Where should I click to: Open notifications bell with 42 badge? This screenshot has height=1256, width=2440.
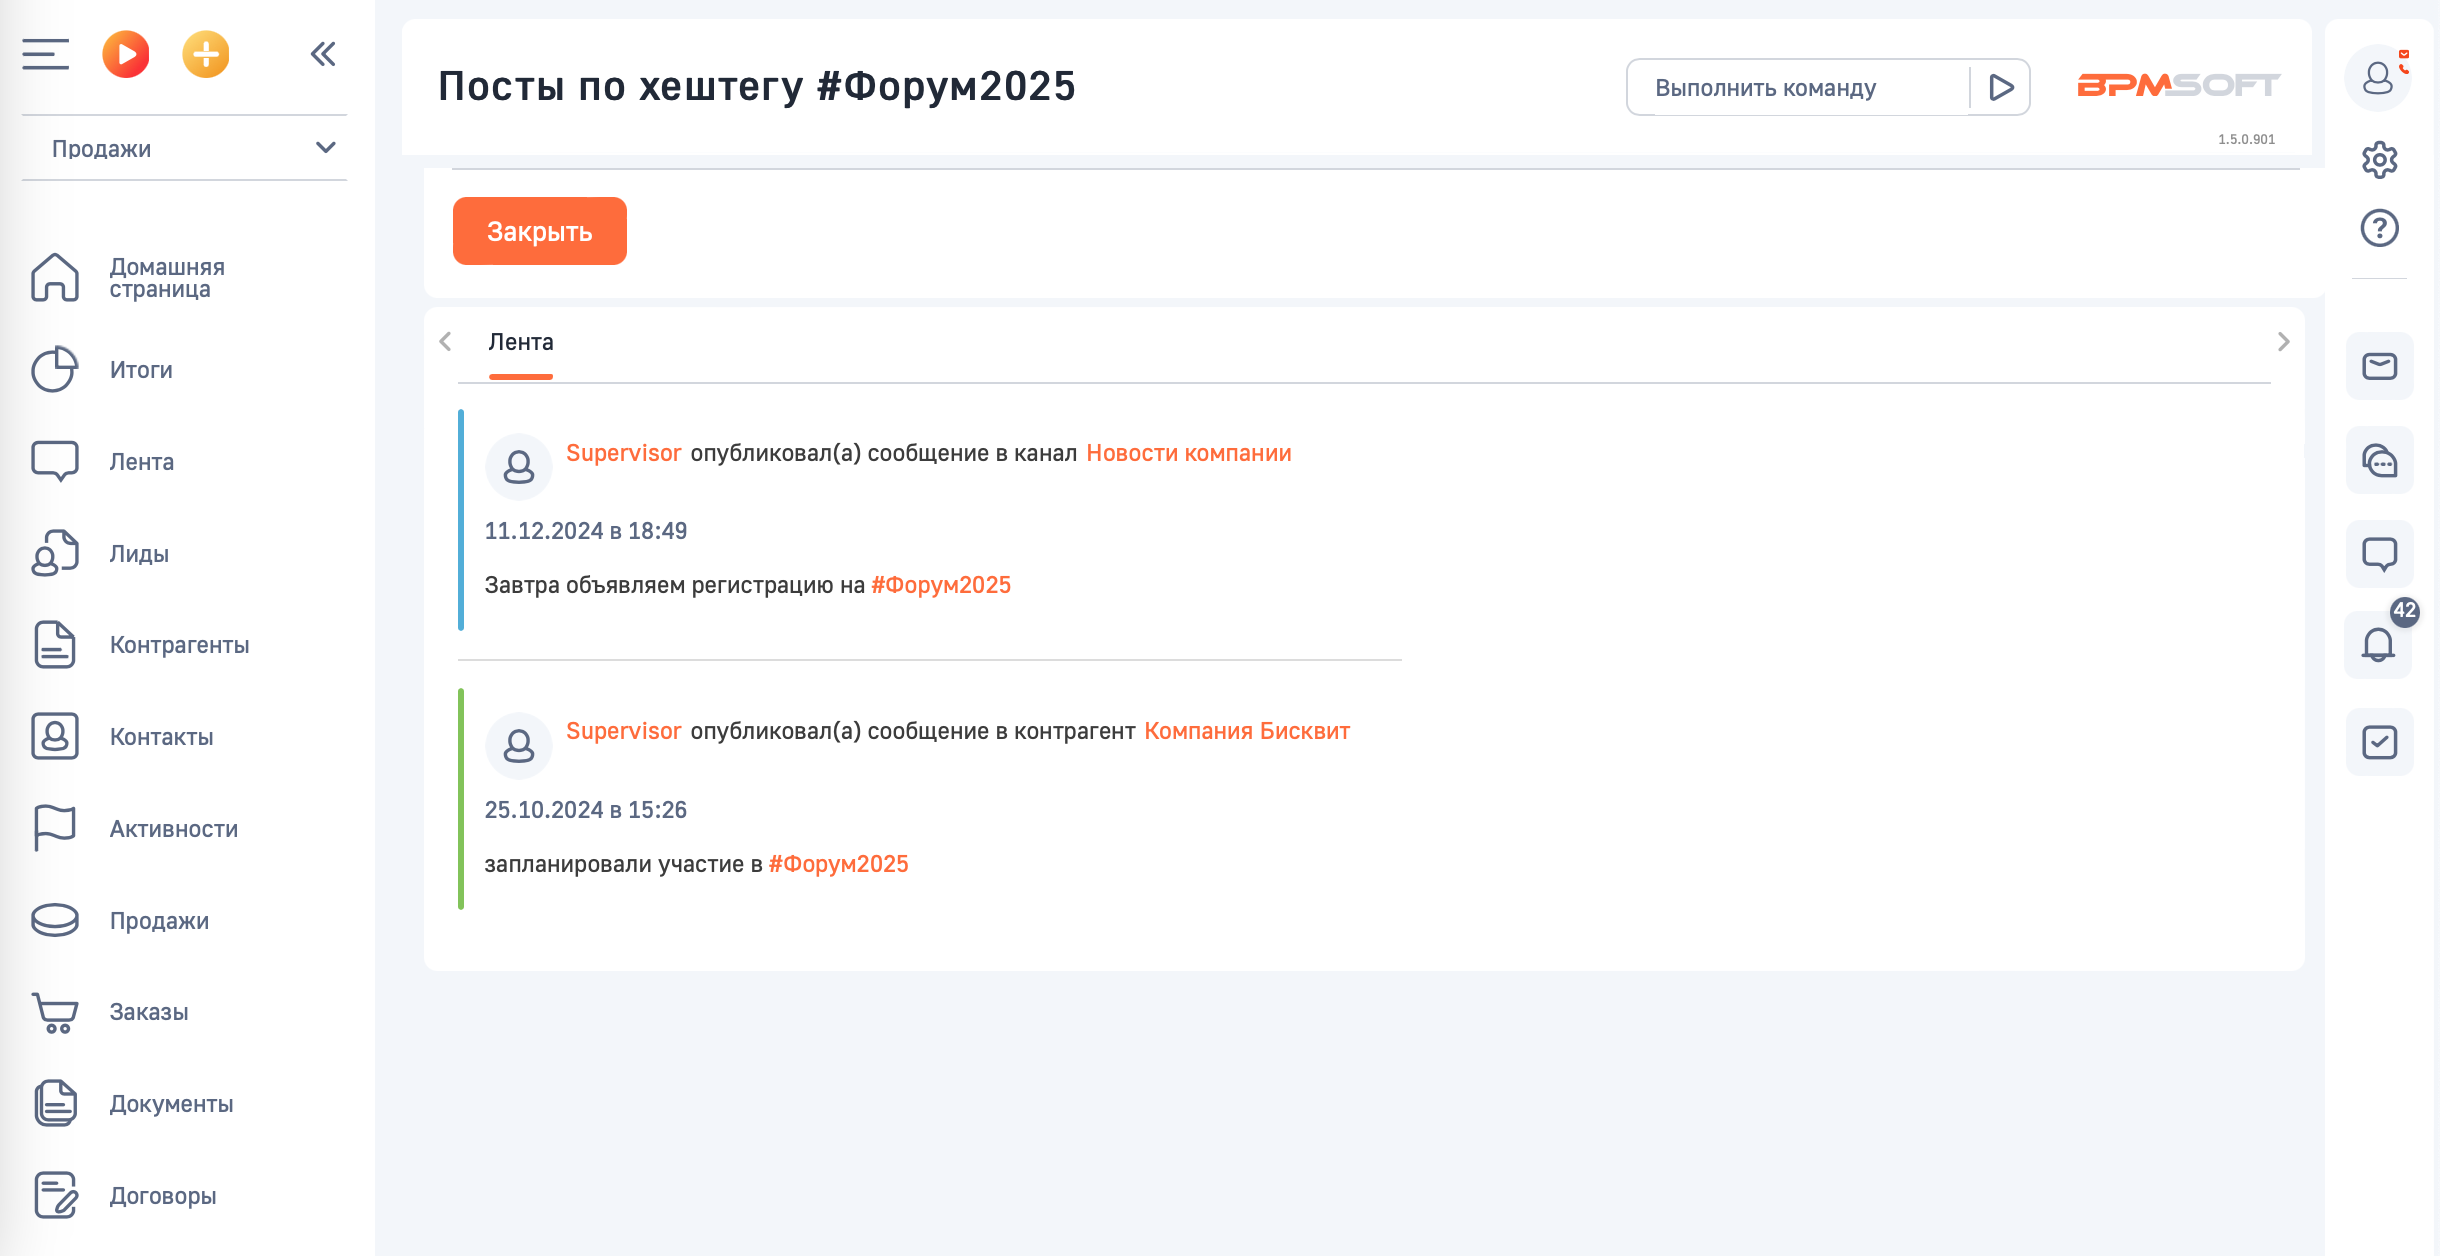(2380, 645)
